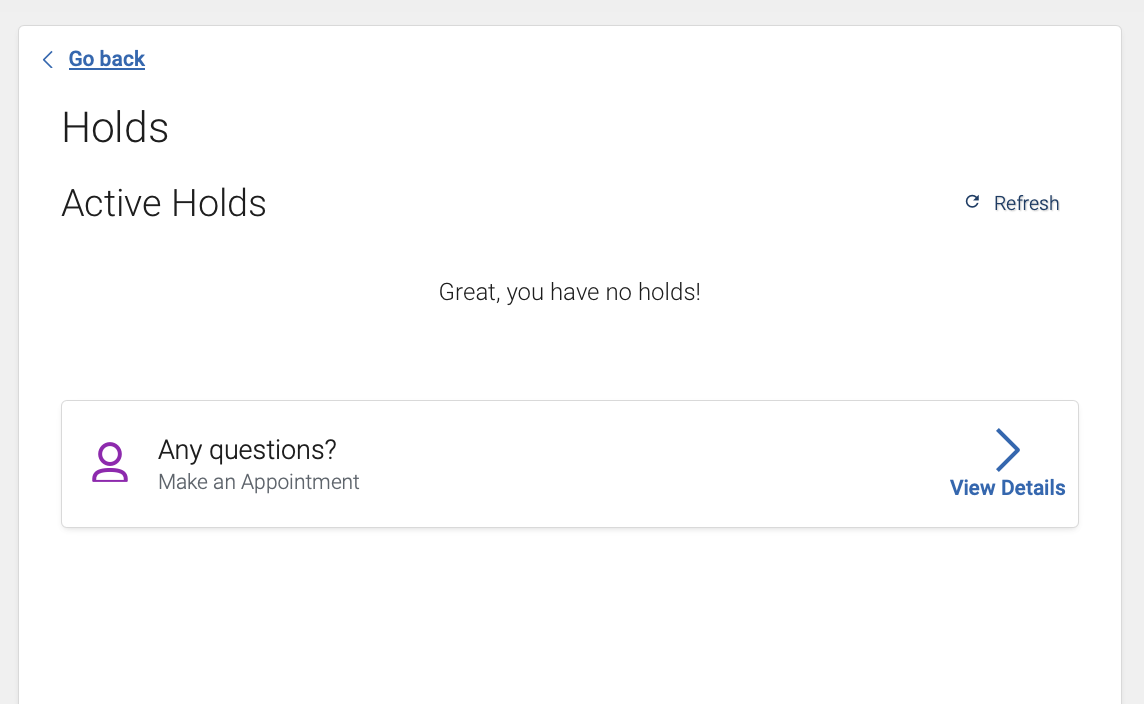
Task: Follow the Go back link
Action: click(x=107, y=58)
